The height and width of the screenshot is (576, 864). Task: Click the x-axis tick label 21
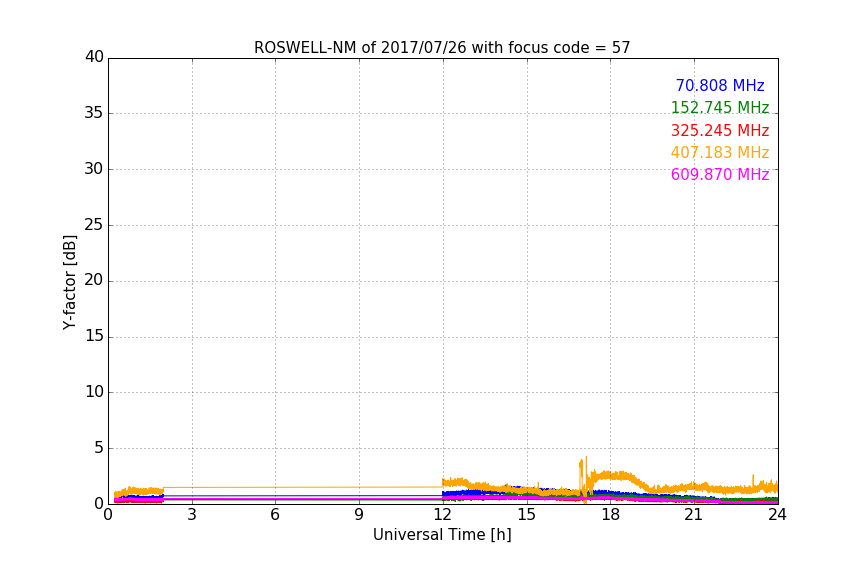click(694, 515)
